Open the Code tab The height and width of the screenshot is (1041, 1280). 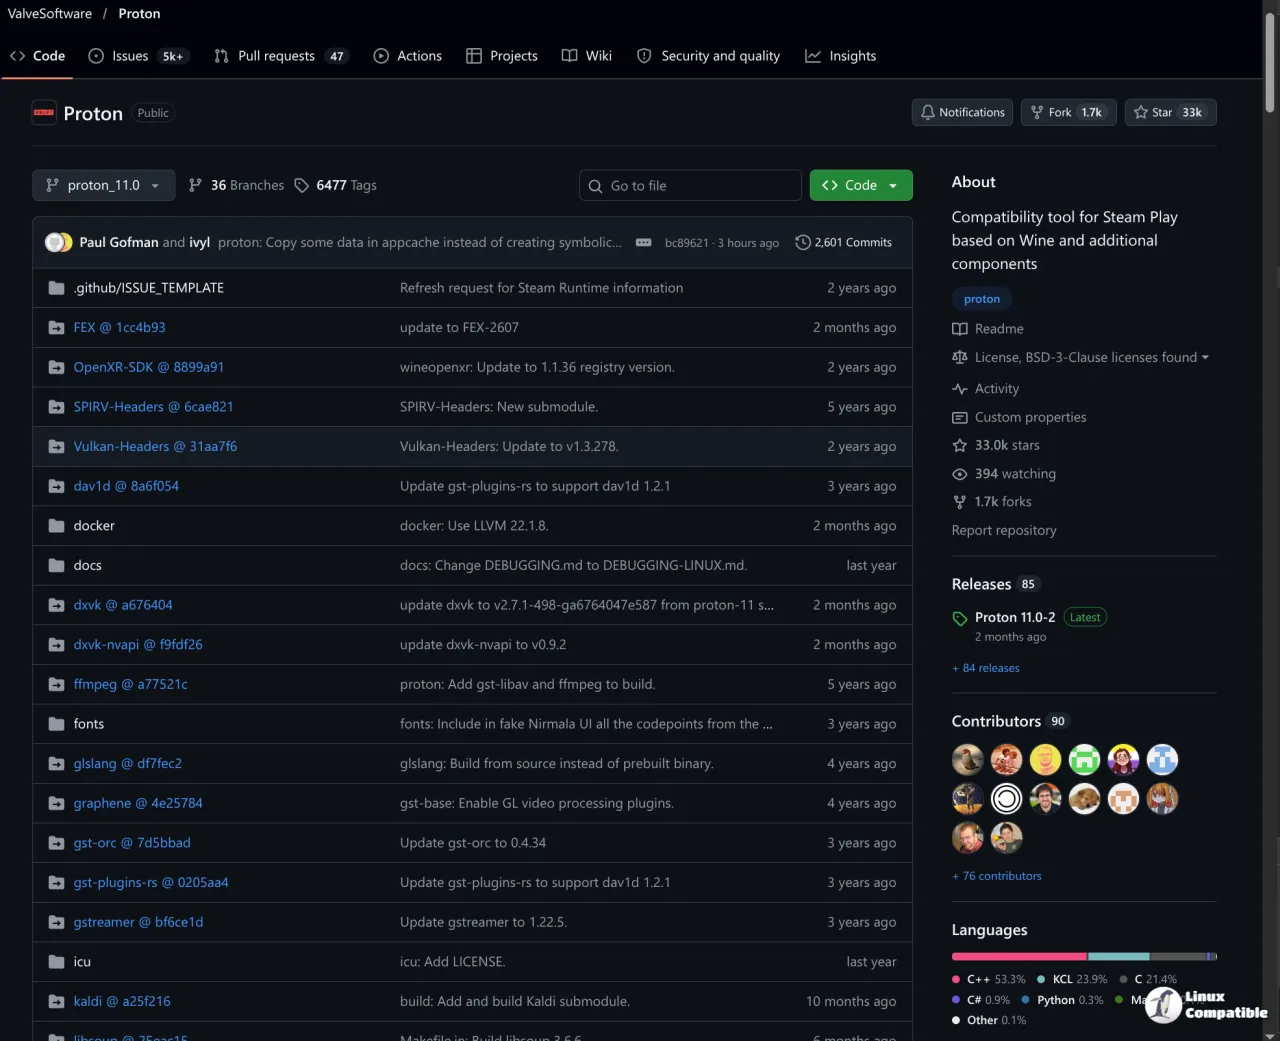37,56
